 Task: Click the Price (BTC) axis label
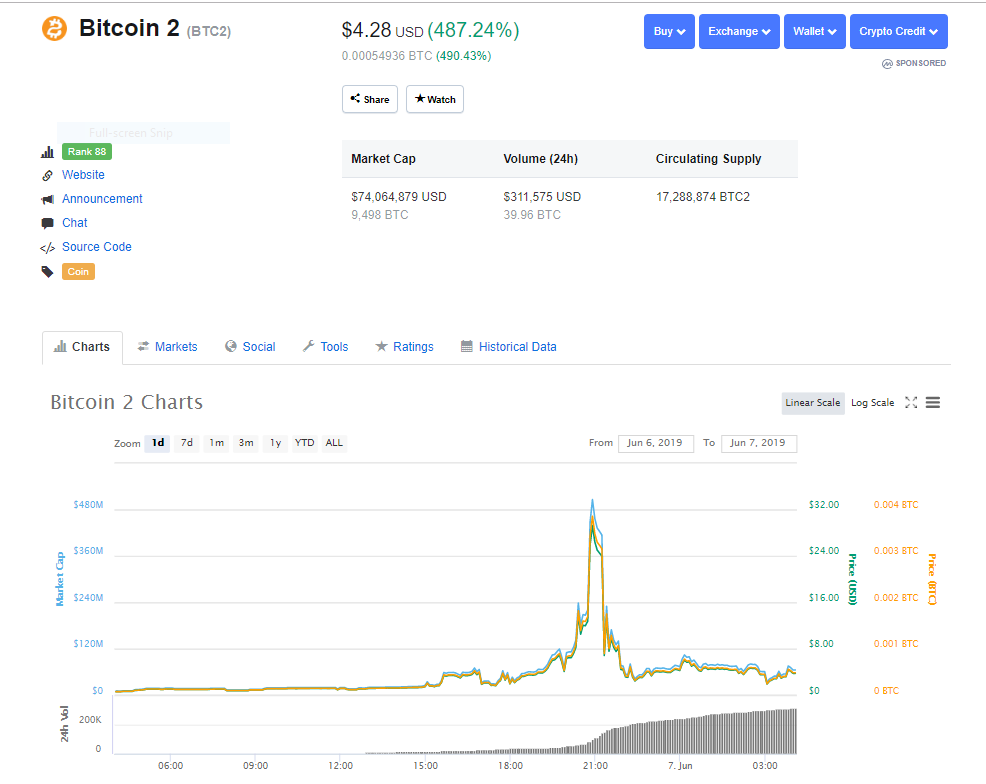[932, 579]
